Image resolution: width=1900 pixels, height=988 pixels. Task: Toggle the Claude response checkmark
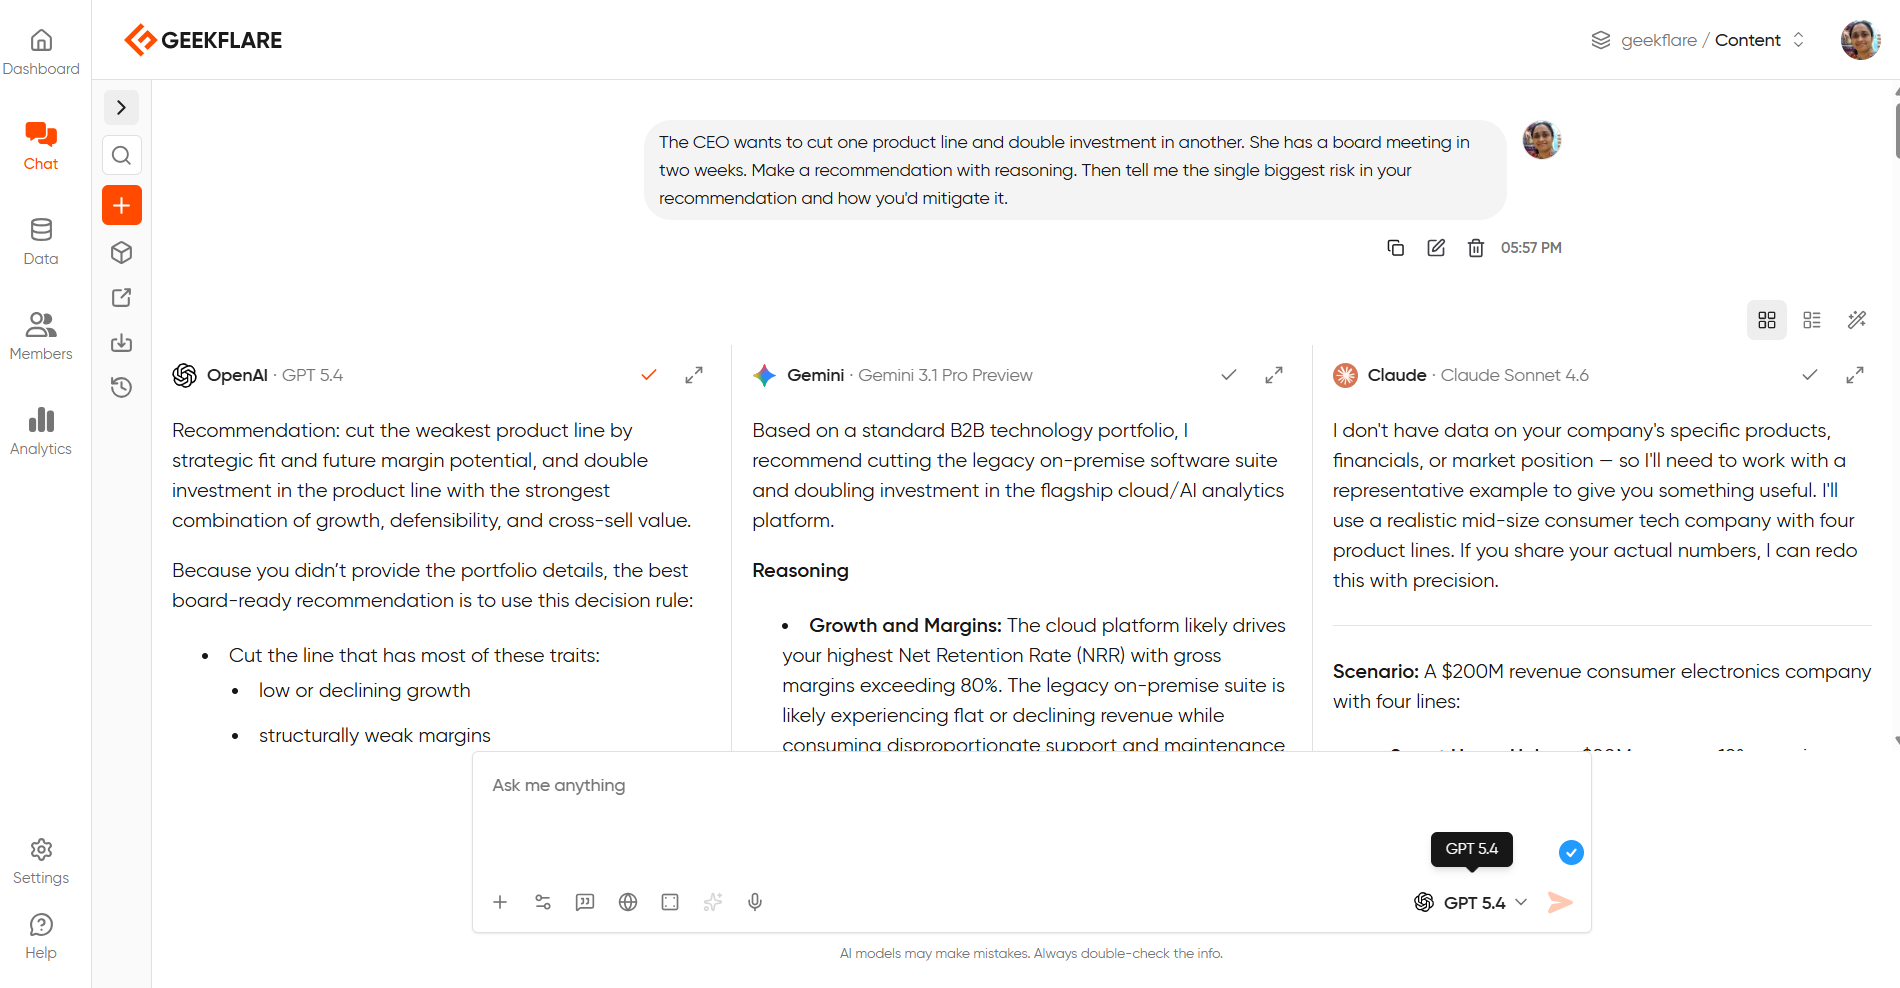click(1809, 375)
